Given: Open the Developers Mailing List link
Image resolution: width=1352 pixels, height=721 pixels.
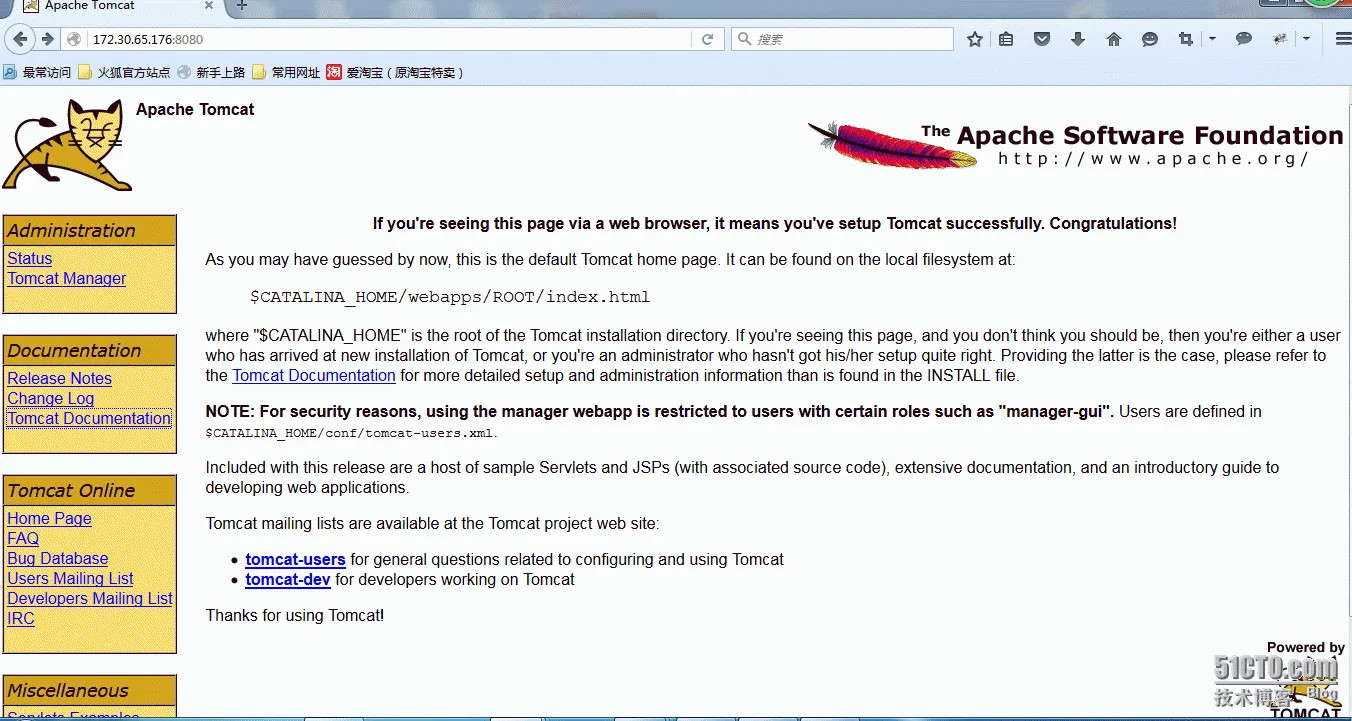Looking at the screenshot, I should pos(90,598).
